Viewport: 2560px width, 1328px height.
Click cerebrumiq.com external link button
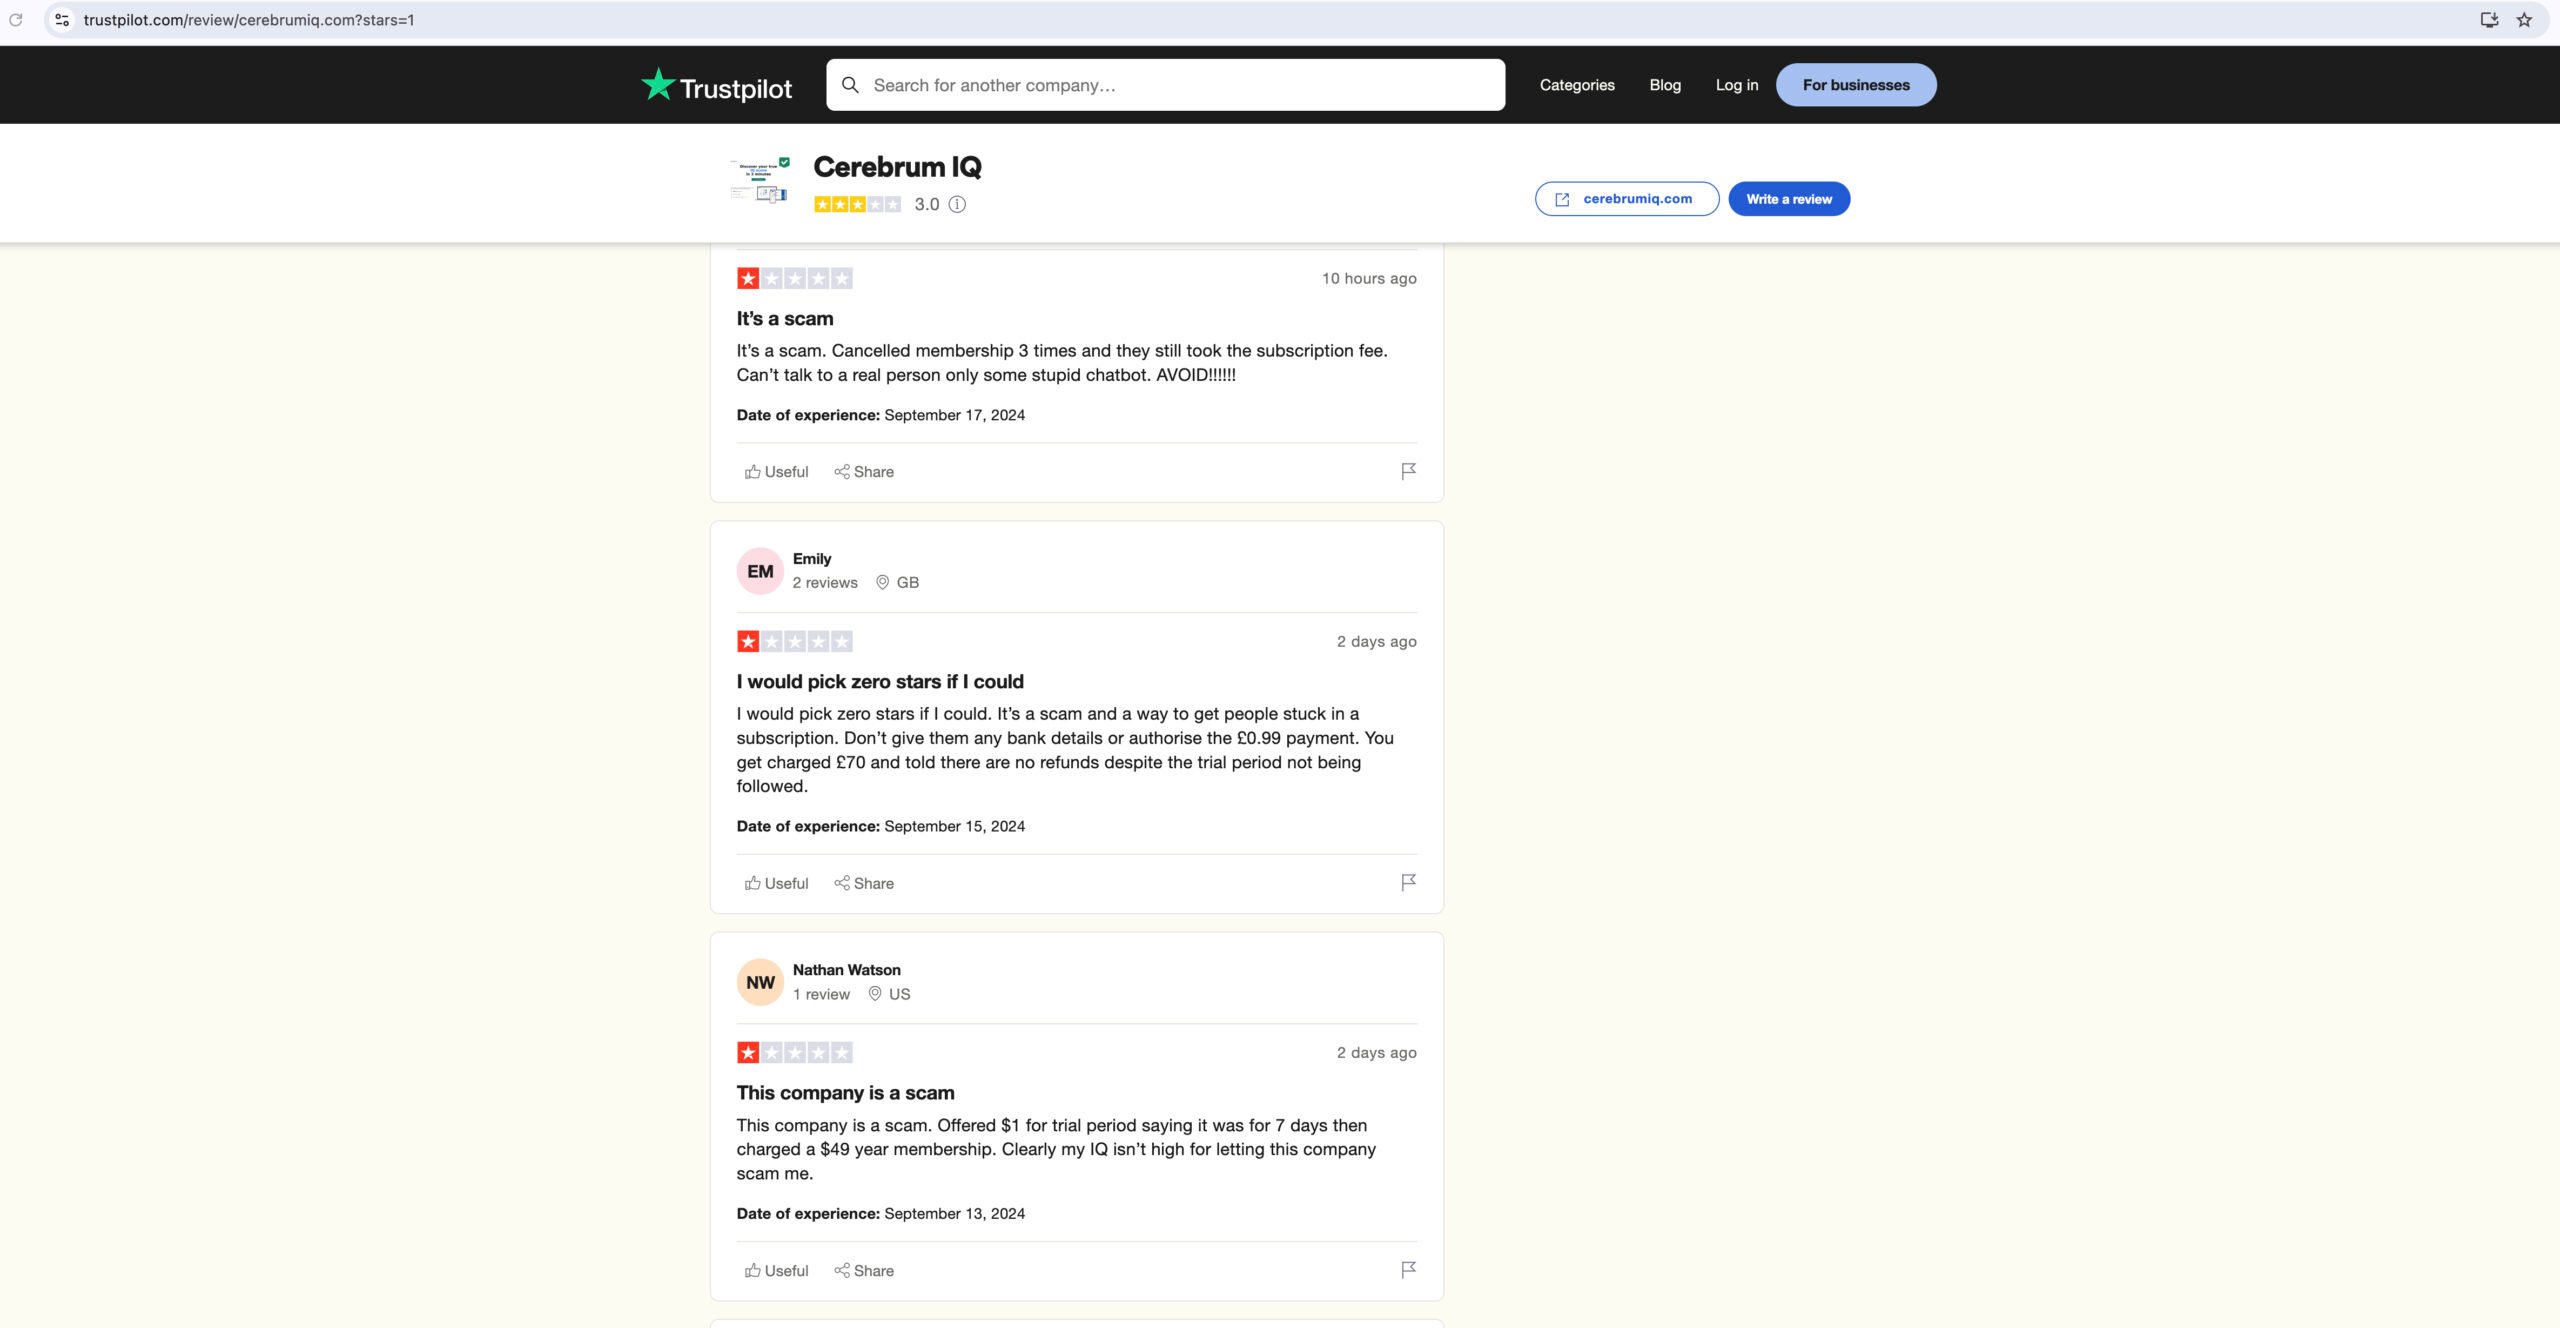1625,198
